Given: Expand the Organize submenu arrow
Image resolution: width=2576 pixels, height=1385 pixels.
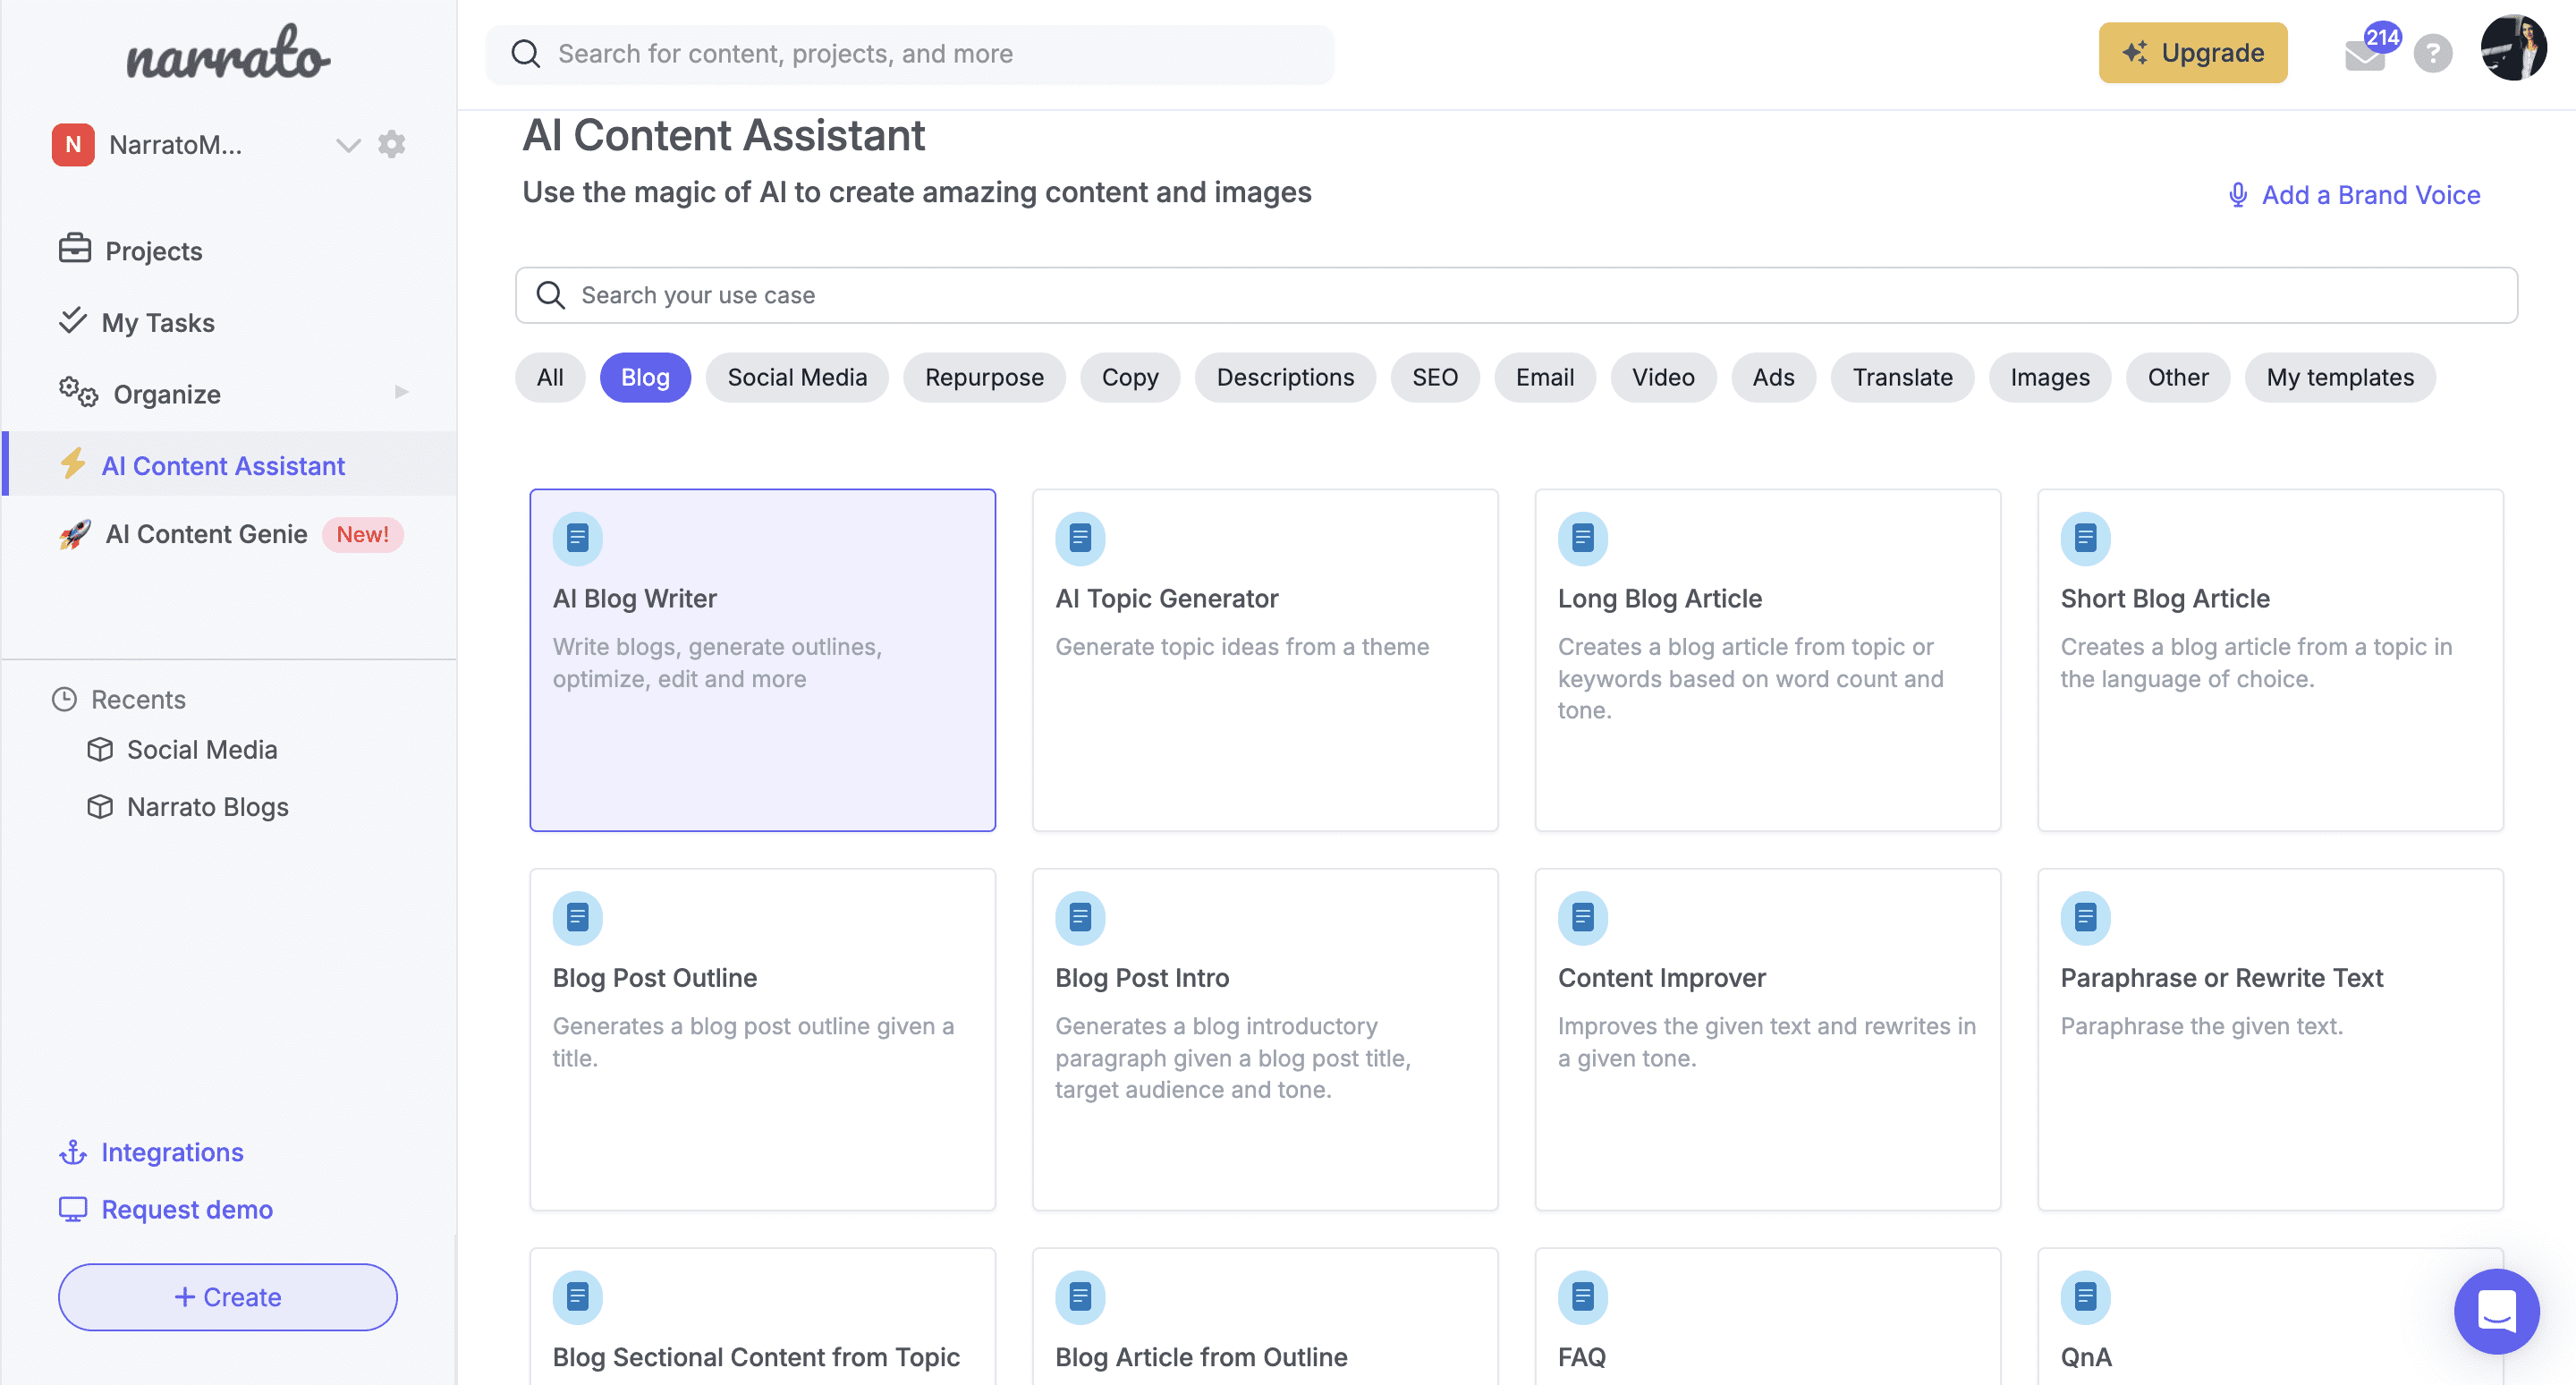Looking at the screenshot, I should pos(402,392).
